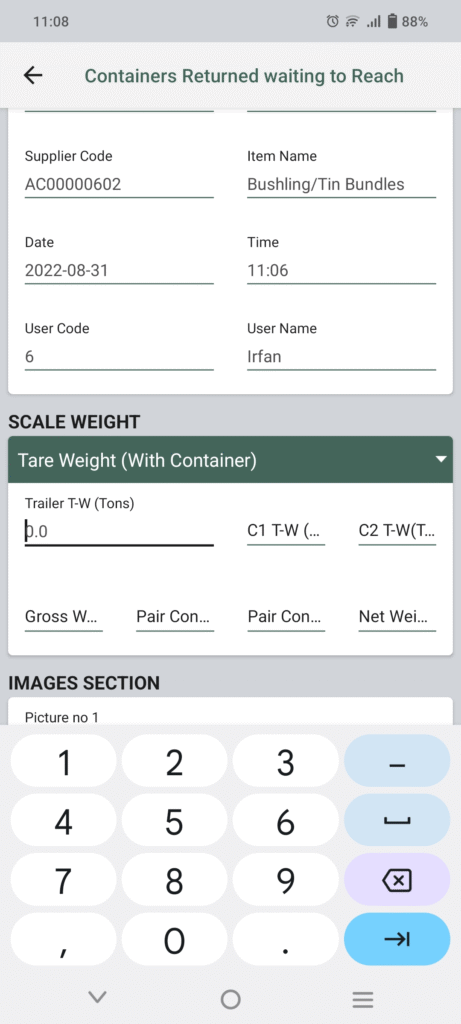461x1024 pixels.
Task: Tap the space bar key icon
Action: pyautogui.click(x=397, y=822)
